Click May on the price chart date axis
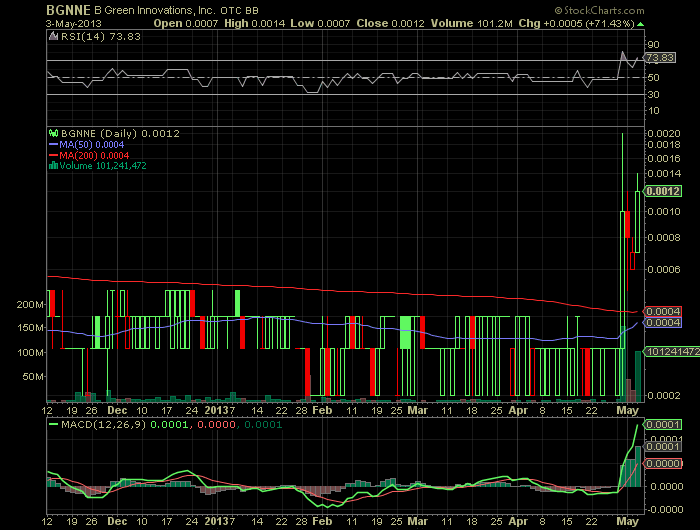The width and height of the screenshot is (700, 530). 628,410
